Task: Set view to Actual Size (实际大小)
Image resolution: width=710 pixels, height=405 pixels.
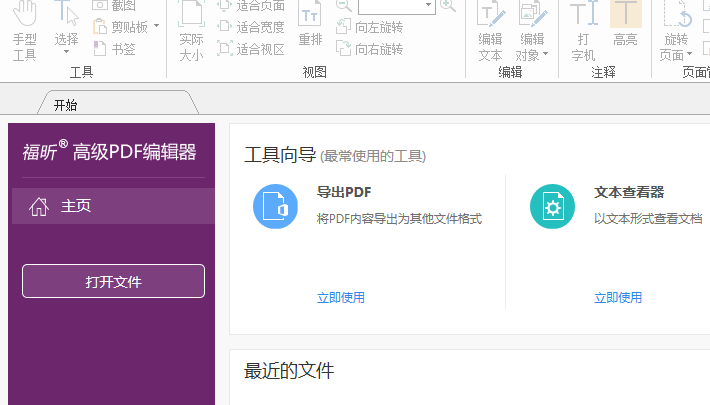Action: pyautogui.click(x=191, y=31)
